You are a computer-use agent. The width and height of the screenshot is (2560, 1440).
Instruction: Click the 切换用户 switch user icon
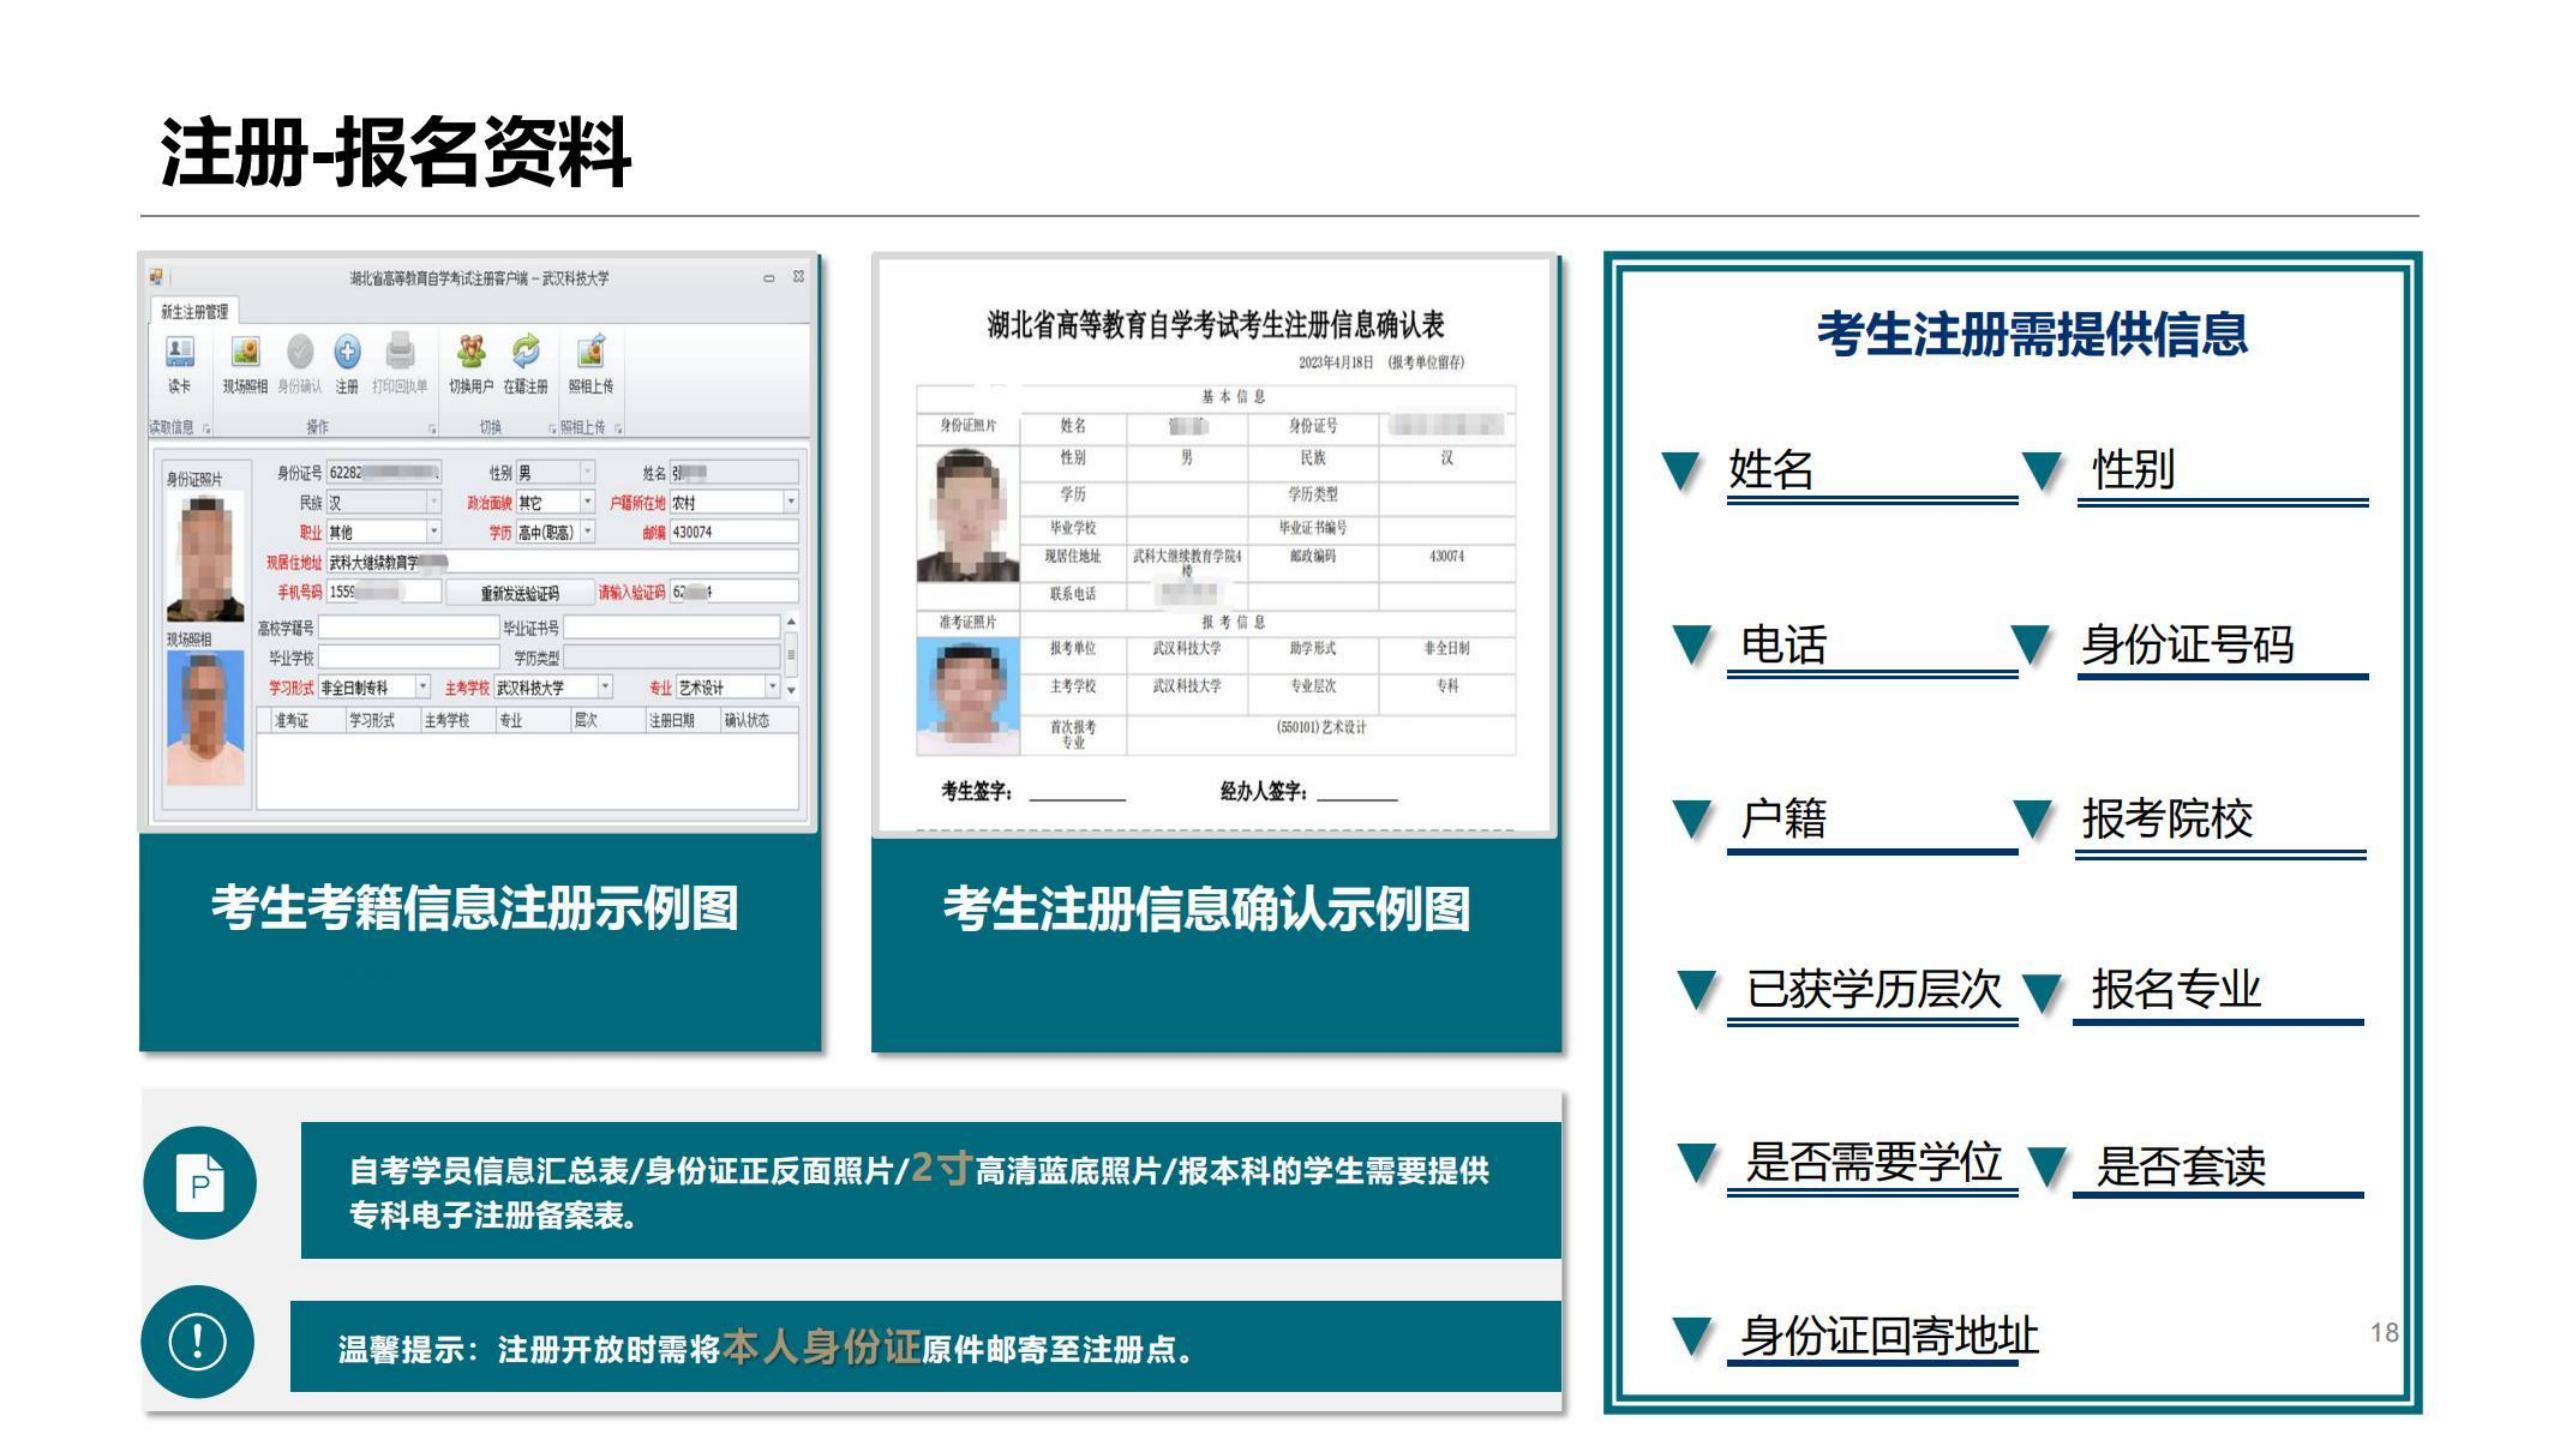[471, 352]
